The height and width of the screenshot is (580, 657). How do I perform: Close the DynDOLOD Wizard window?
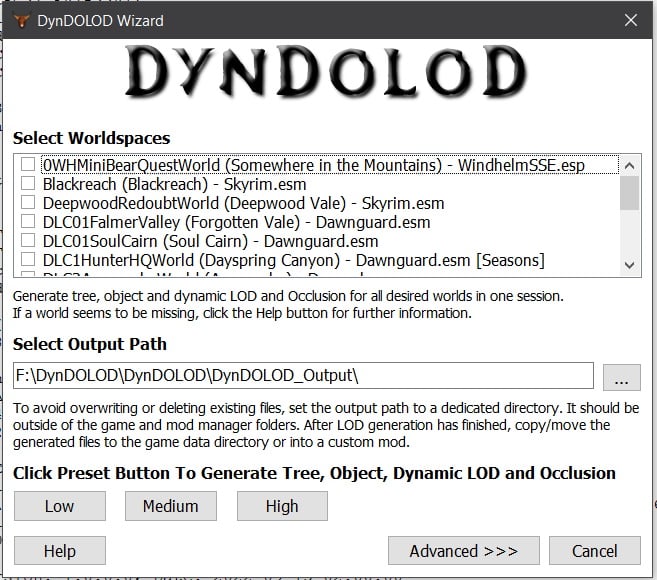click(x=631, y=20)
